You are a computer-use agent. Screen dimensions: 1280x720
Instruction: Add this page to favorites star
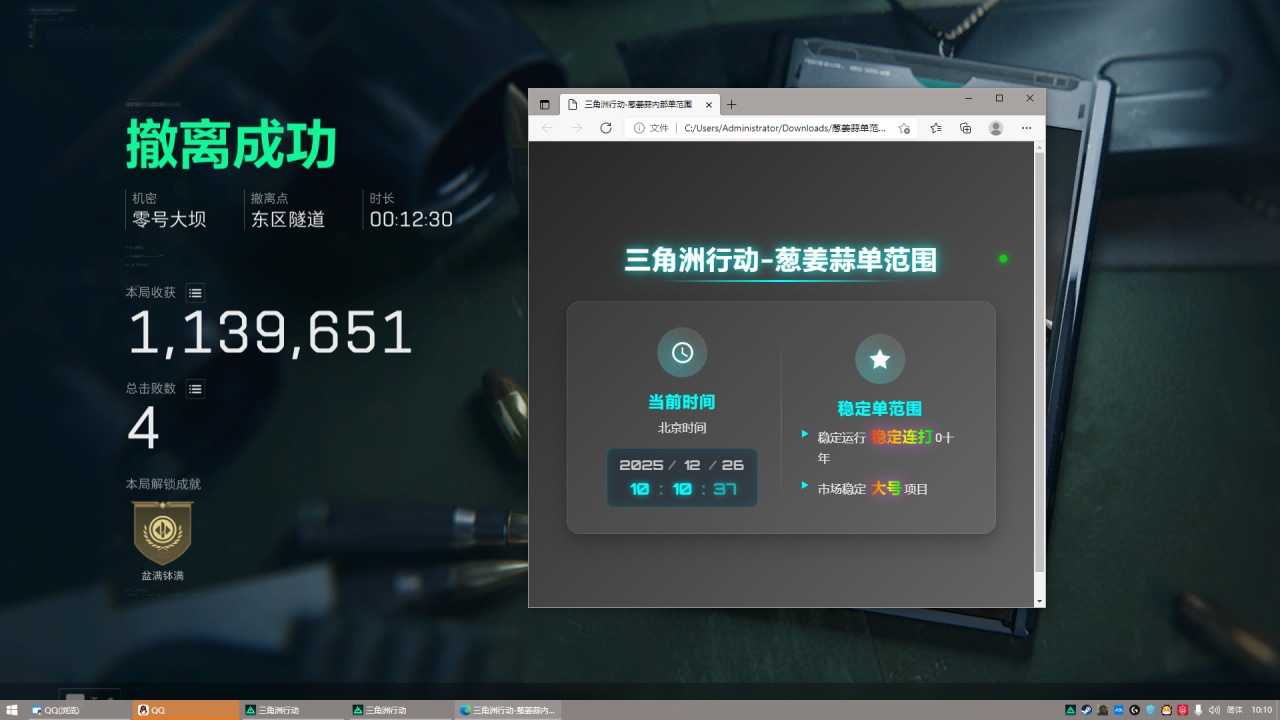pyautogui.click(x=904, y=128)
